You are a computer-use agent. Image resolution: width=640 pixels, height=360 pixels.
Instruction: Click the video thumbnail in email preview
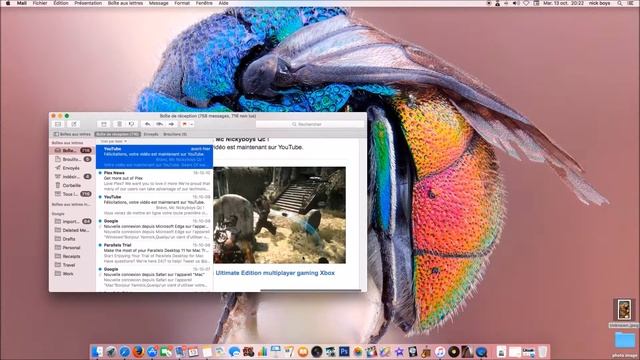tap(280, 215)
